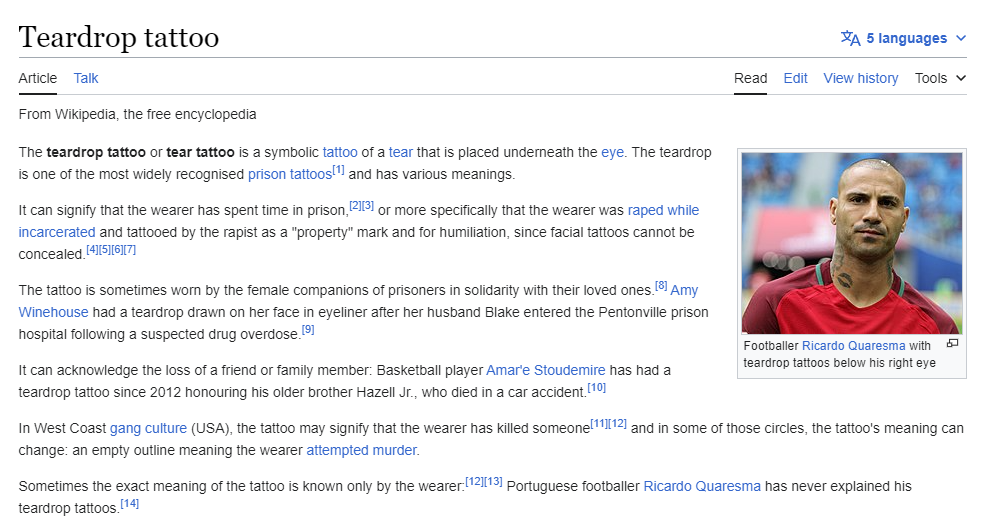Image resolution: width=989 pixels, height=529 pixels.
Task: Open the Edit tab
Action: (x=795, y=78)
